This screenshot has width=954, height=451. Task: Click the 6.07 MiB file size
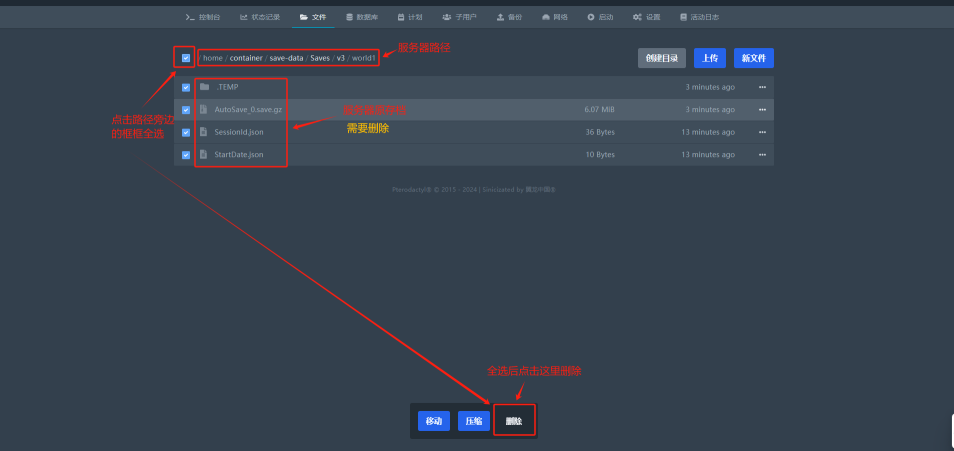(x=599, y=110)
